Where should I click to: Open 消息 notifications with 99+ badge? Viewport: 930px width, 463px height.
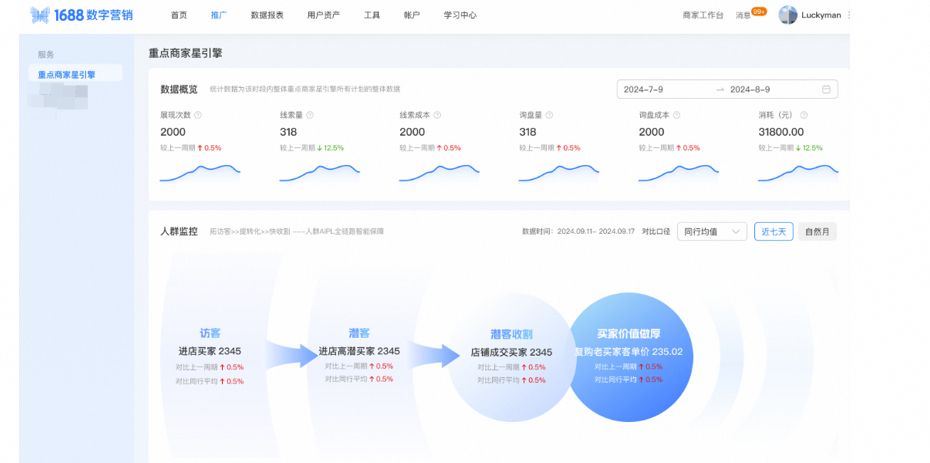coord(751,14)
